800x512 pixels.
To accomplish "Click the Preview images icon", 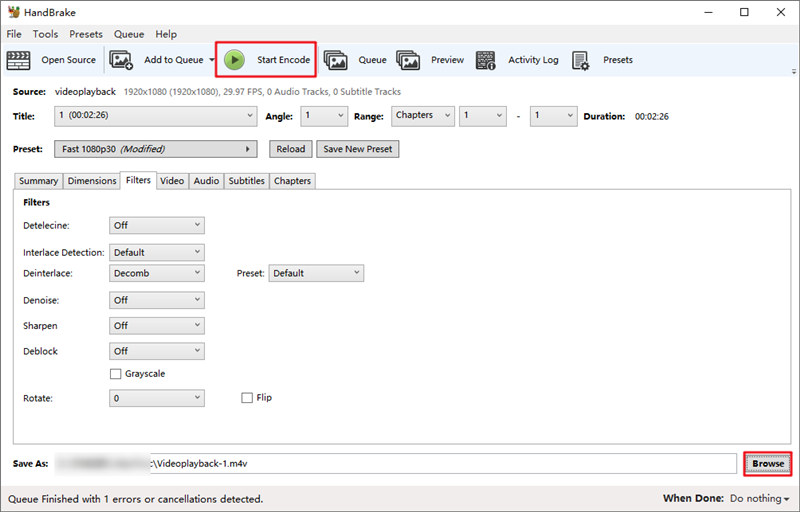I will (408, 60).
